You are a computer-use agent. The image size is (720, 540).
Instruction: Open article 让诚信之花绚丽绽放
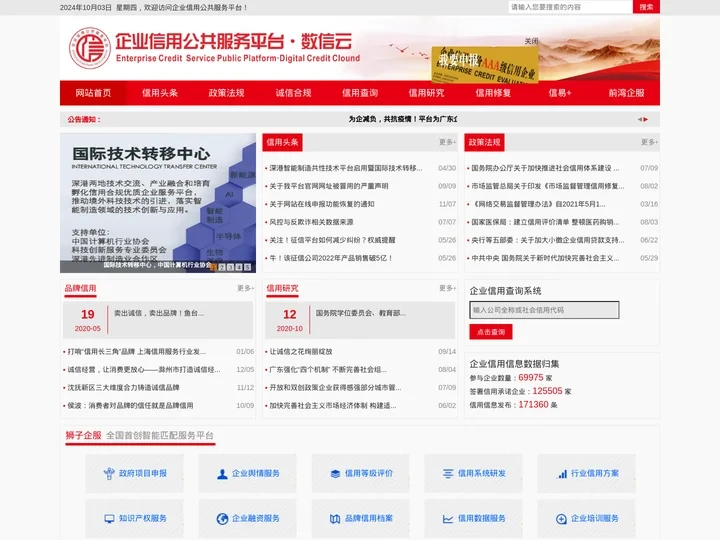(x=301, y=352)
